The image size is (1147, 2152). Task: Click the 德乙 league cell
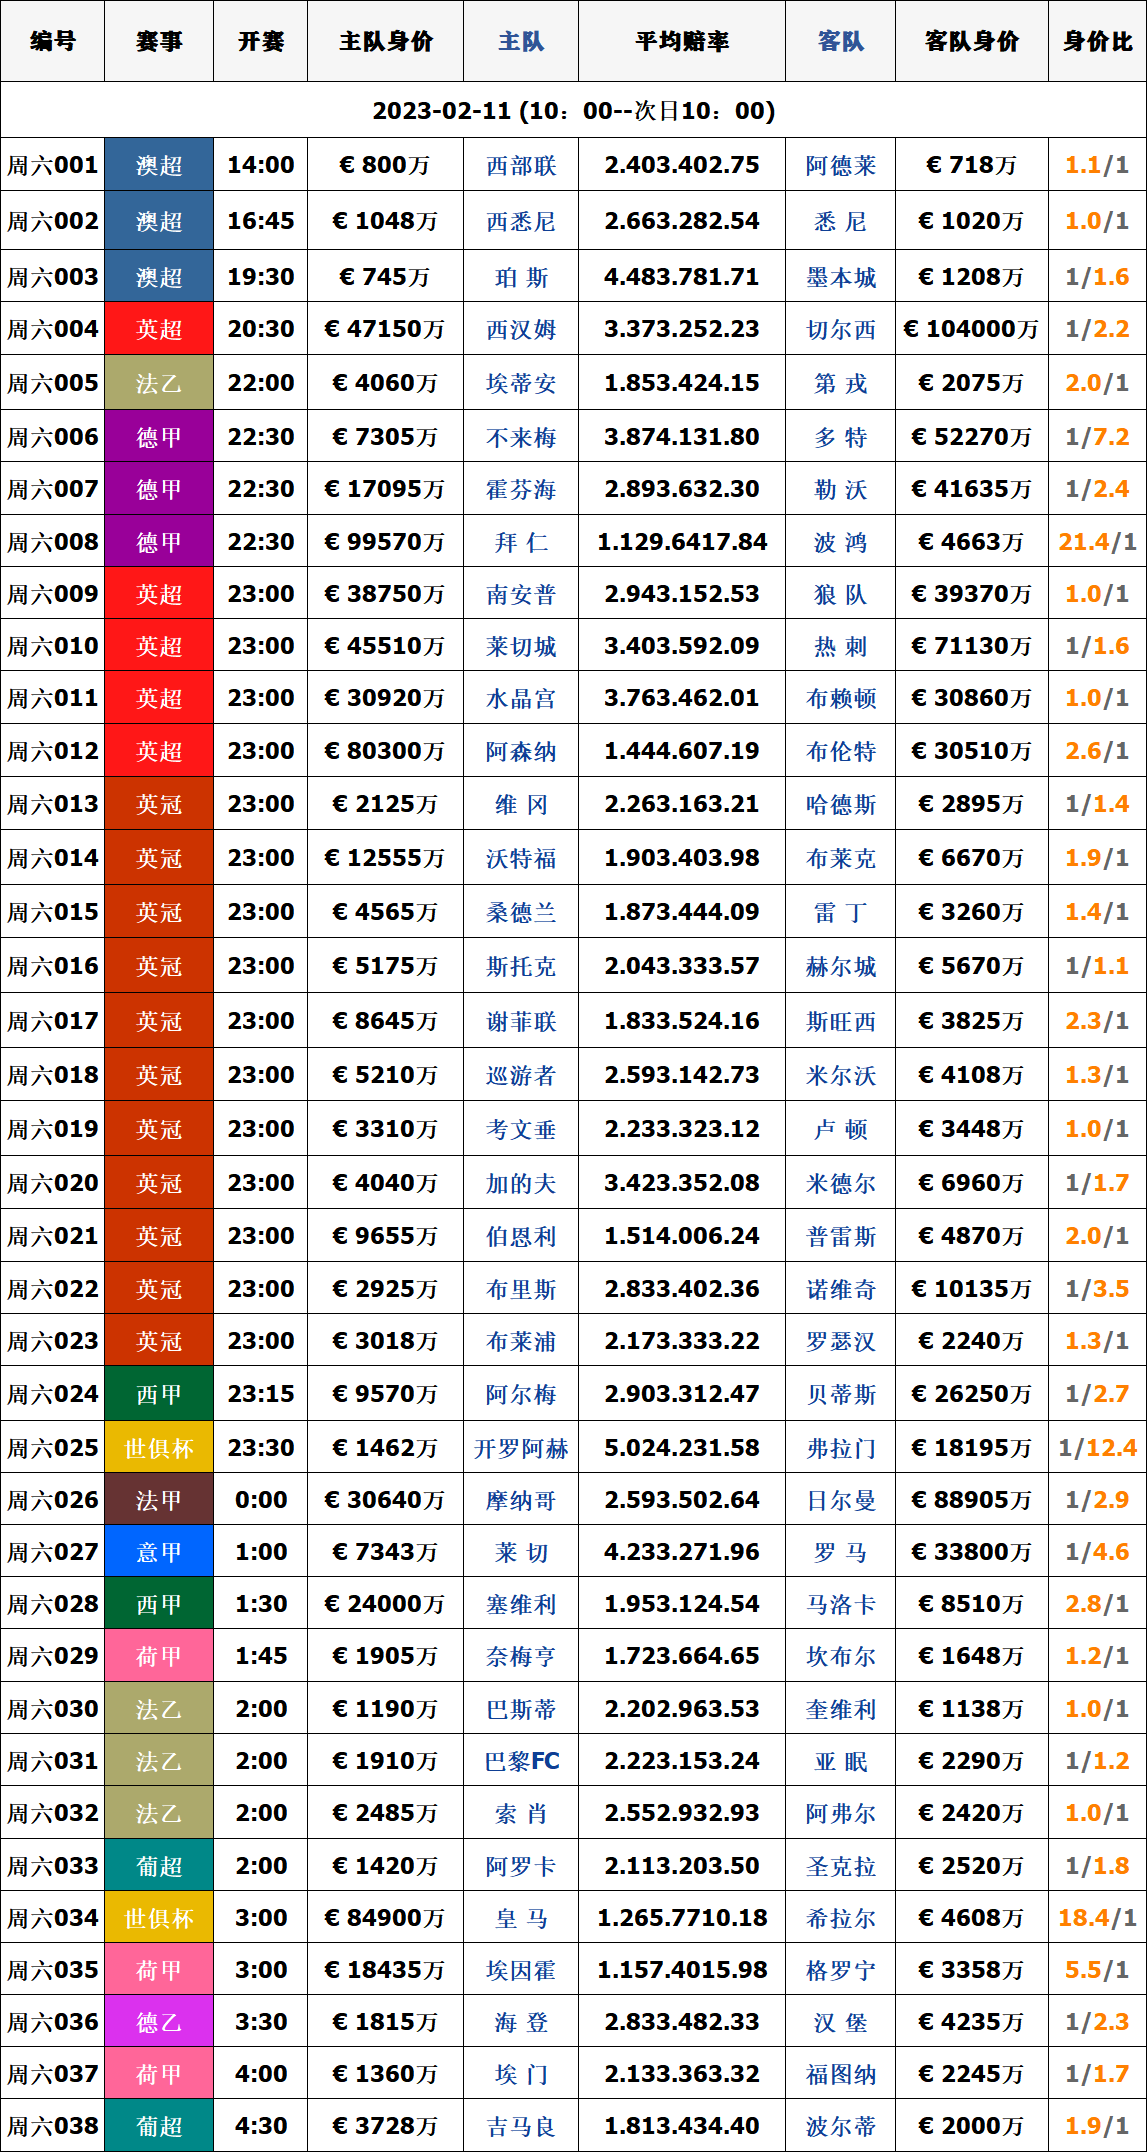(x=159, y=2022)
